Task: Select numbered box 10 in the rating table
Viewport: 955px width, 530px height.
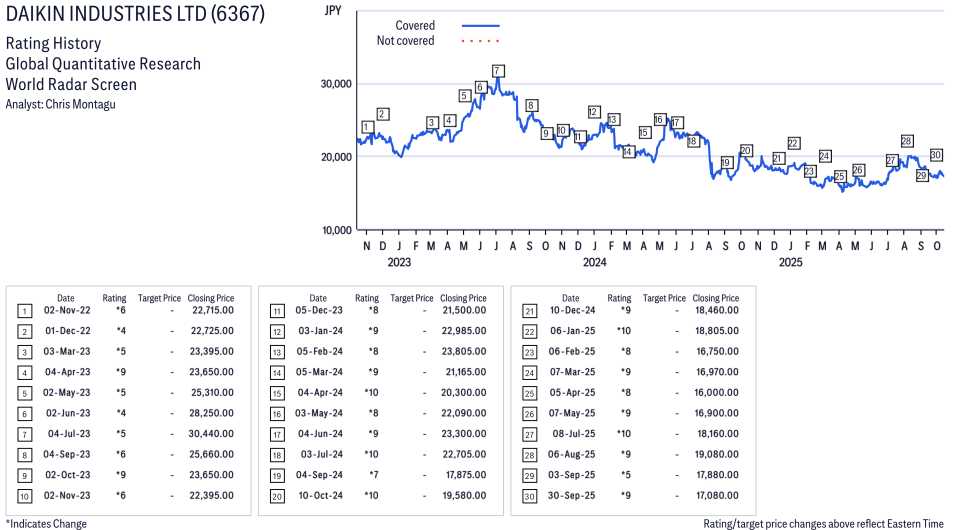Action: click(x=25, y=495)
